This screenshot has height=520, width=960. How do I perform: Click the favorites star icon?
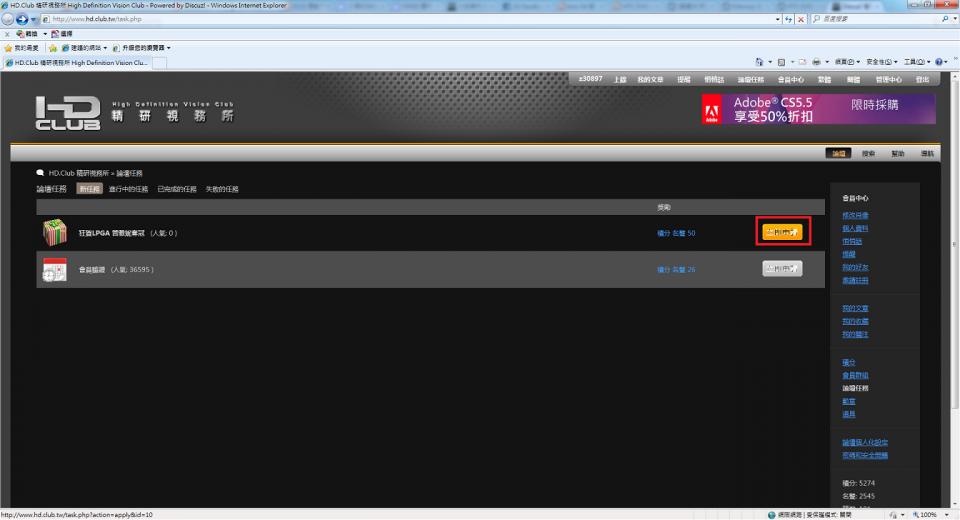point(8,48)
